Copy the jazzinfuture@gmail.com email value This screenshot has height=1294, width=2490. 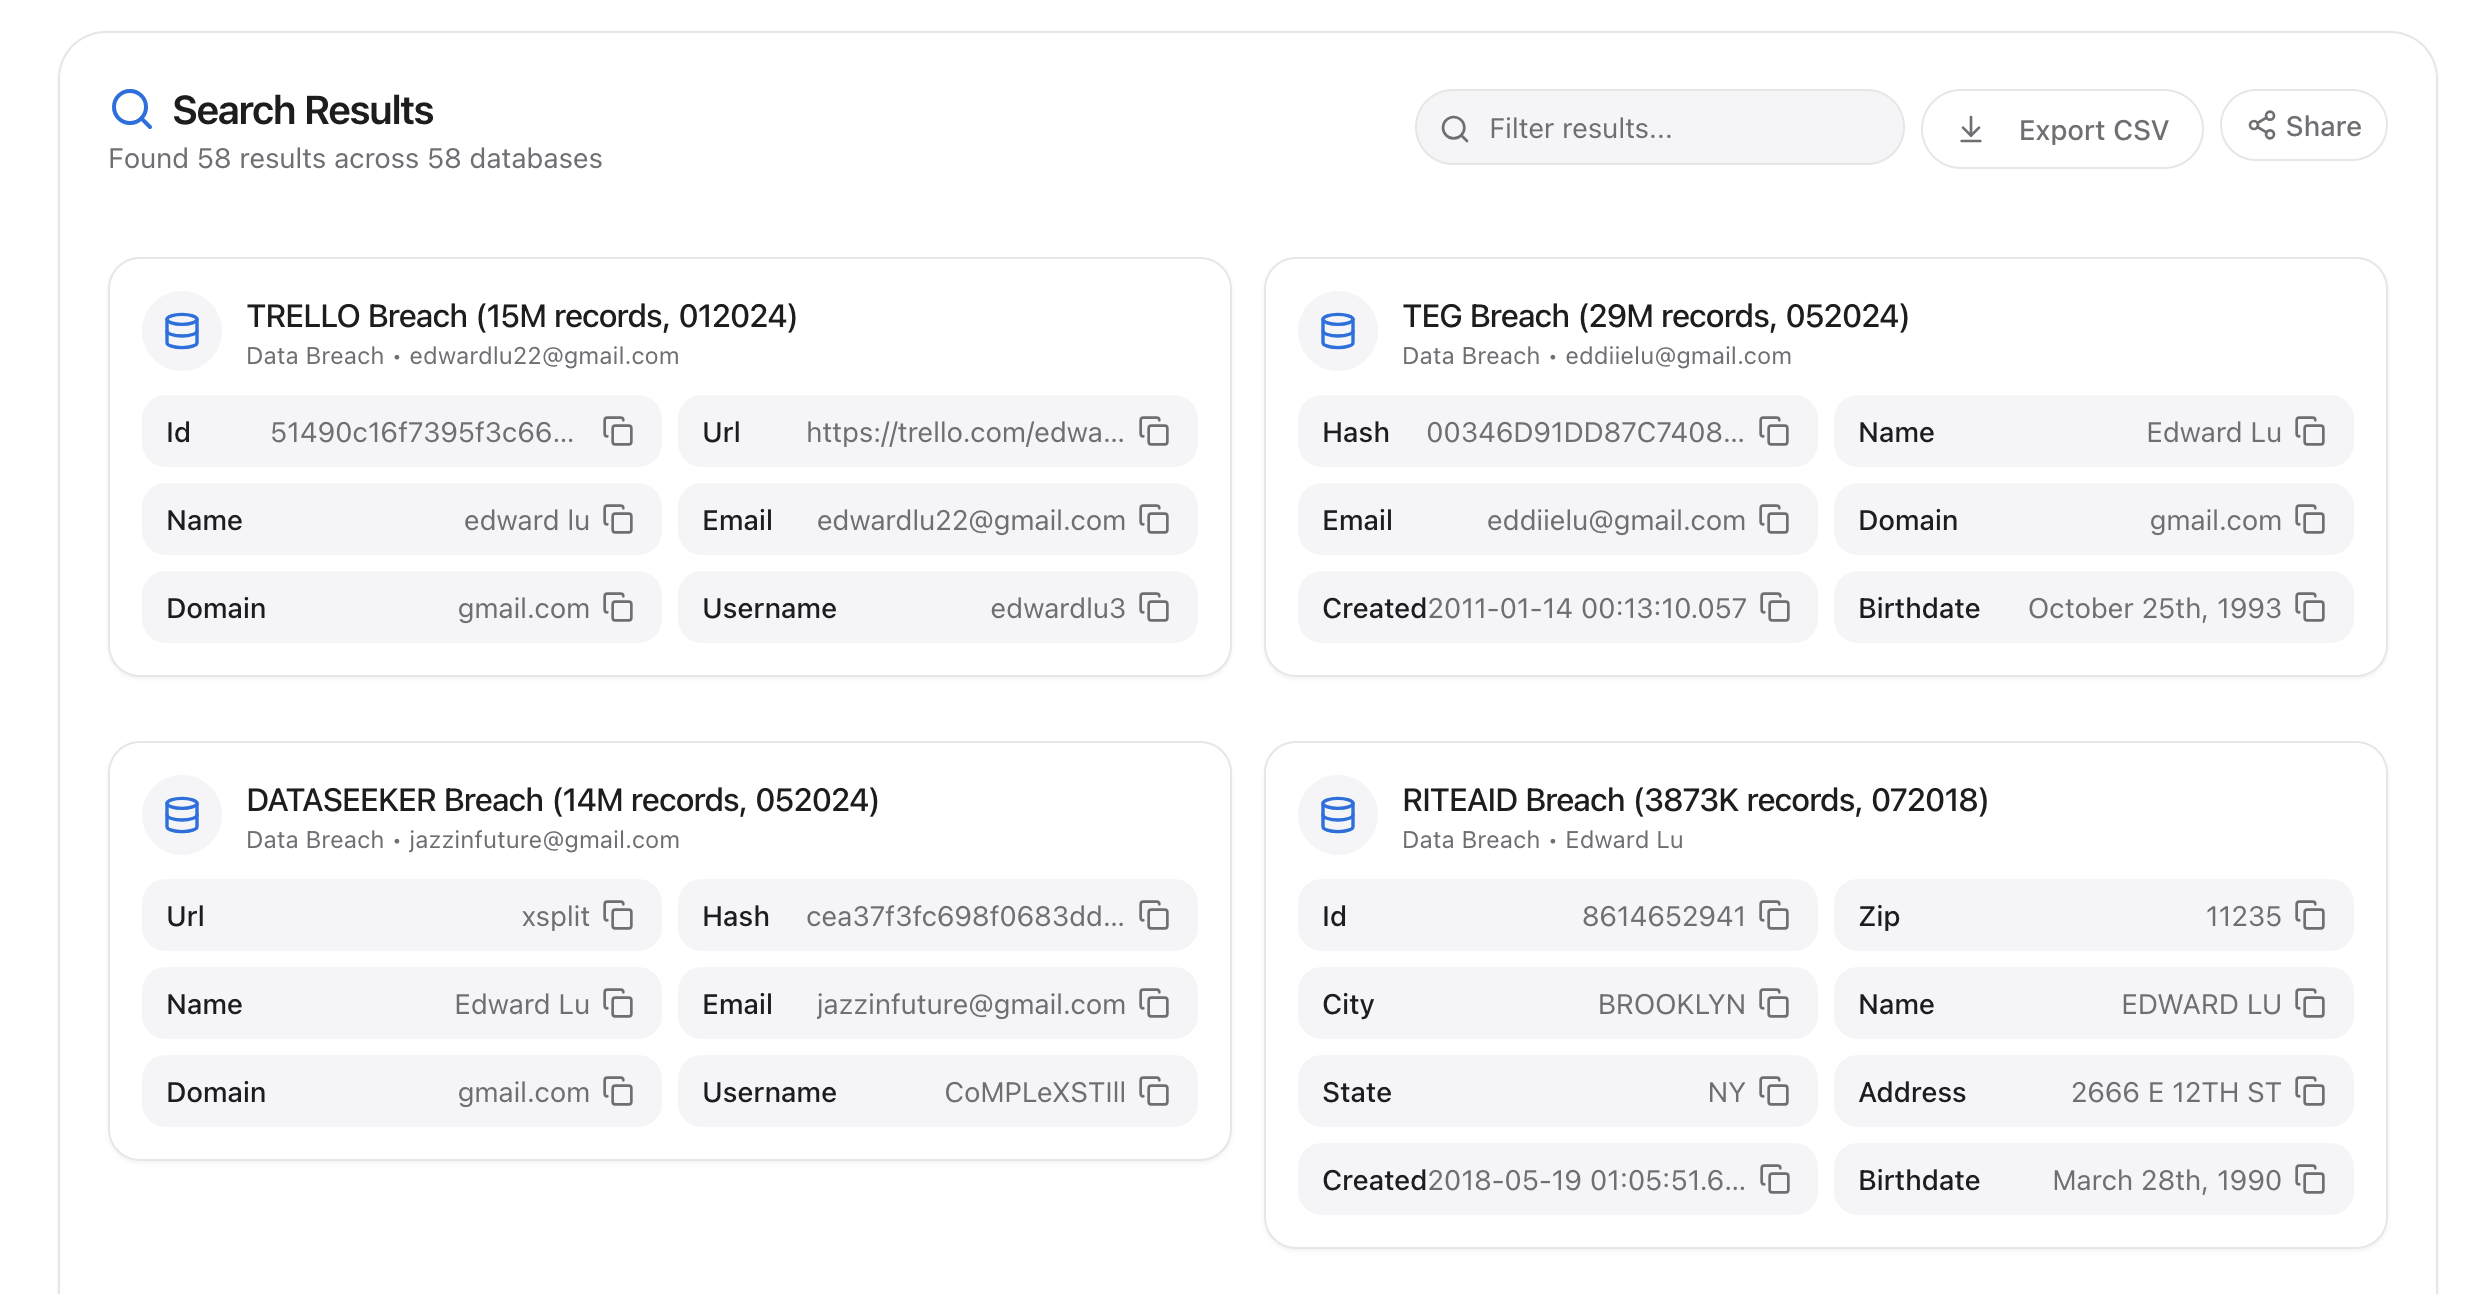click(1155, 1004)
